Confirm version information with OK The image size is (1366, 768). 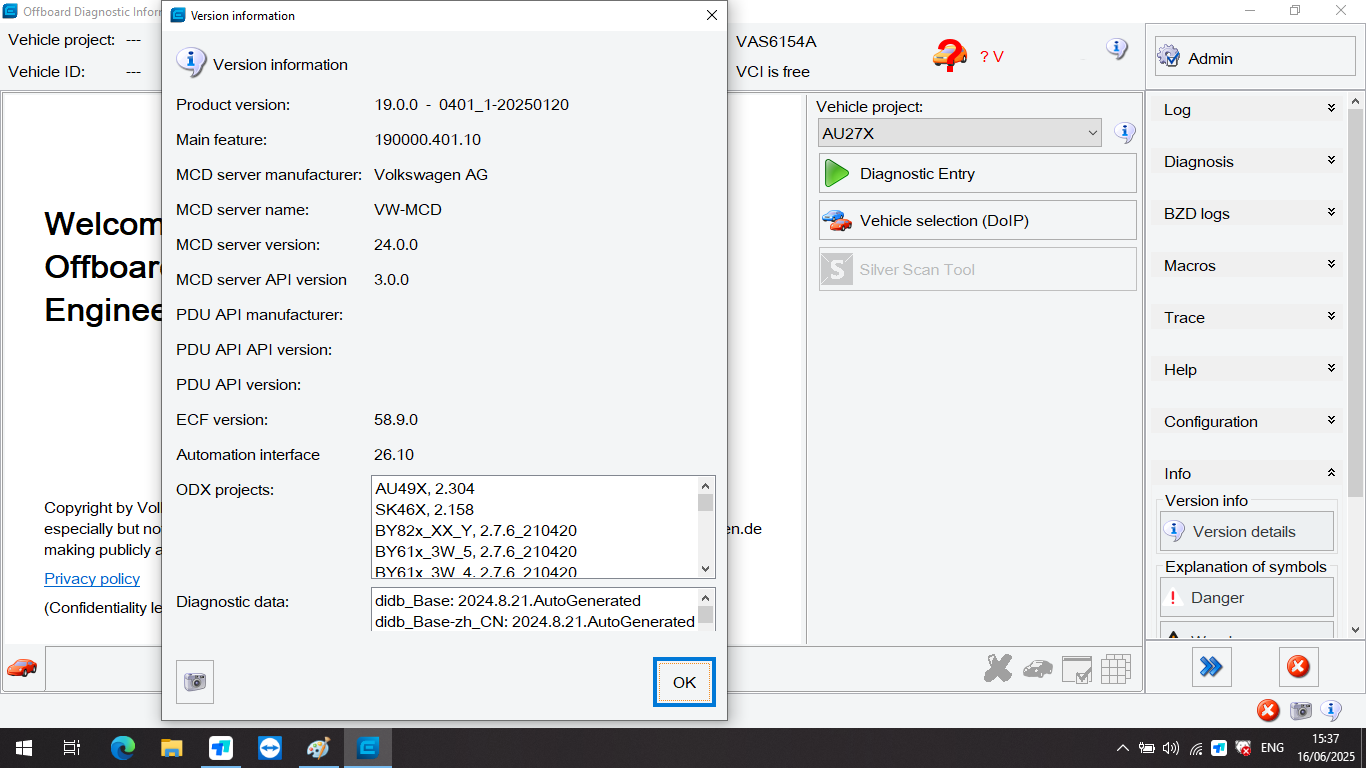point(684,682)
